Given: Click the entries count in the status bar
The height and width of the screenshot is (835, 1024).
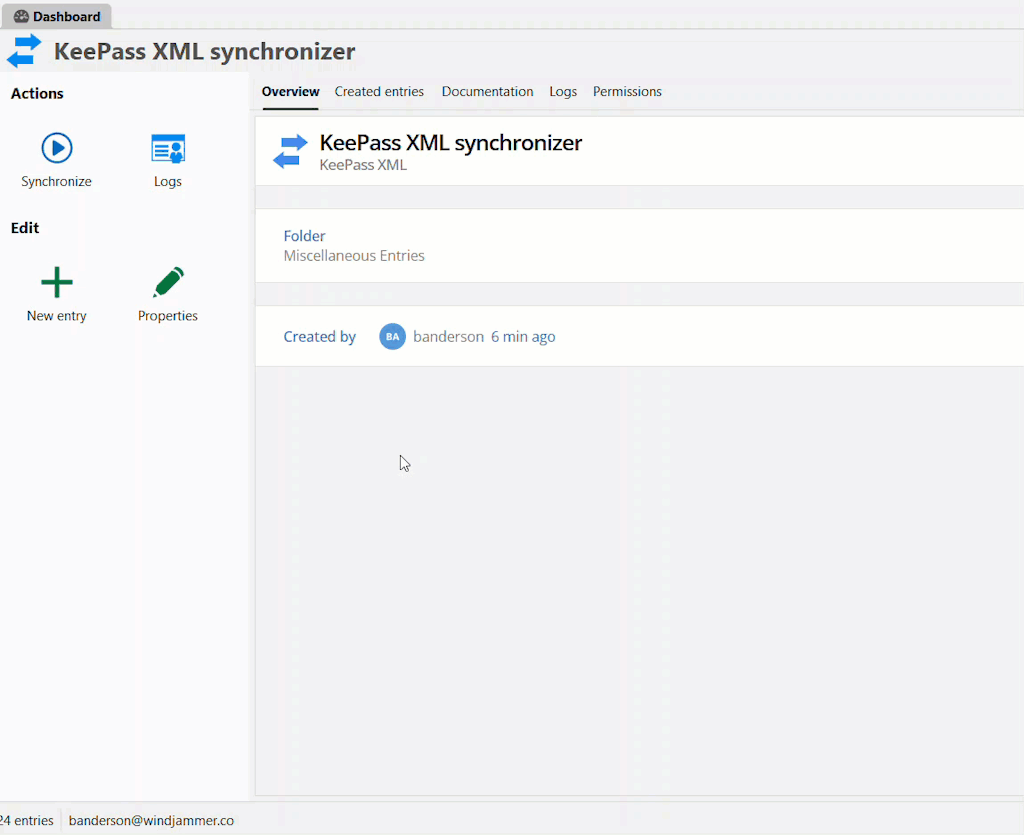Looking at the screenshot, I should click(27, 821).
